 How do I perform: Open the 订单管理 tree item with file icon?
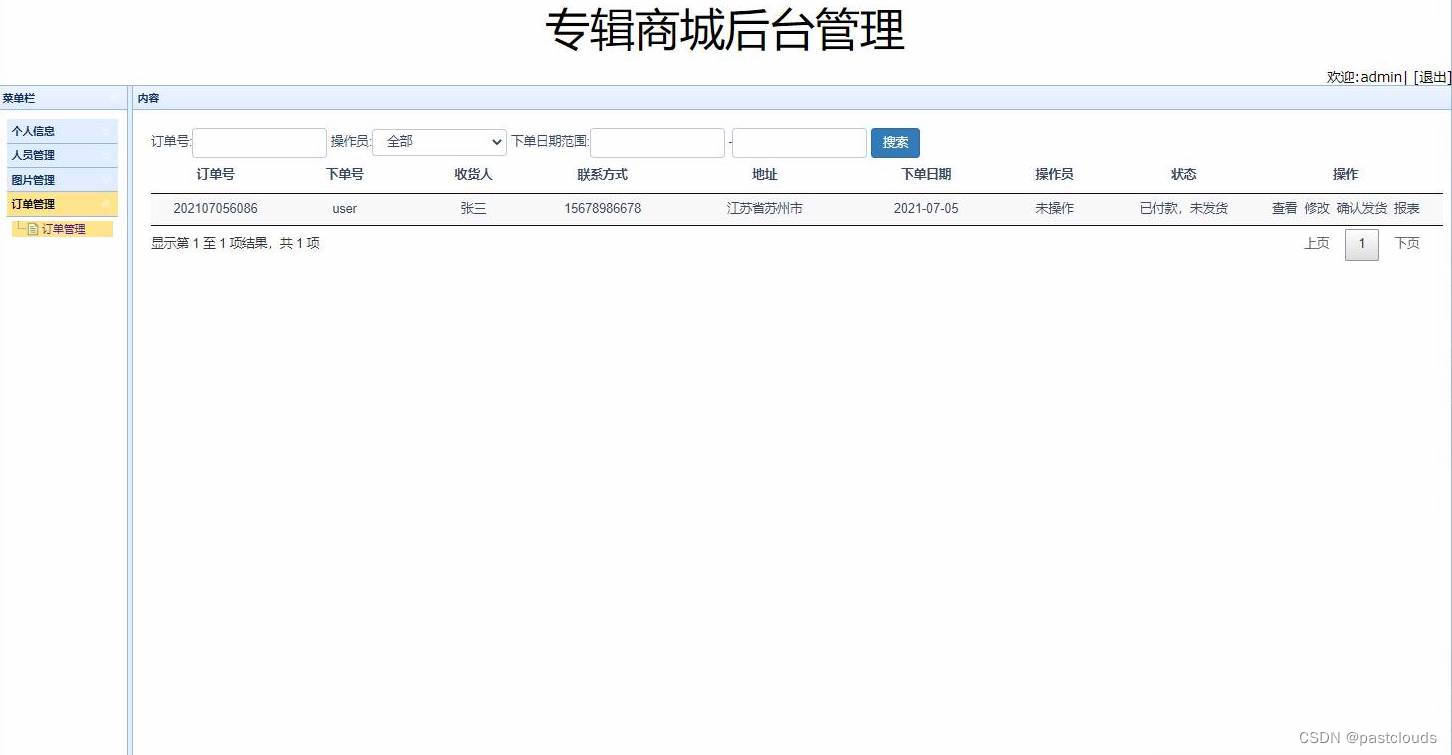click(63, 229)
